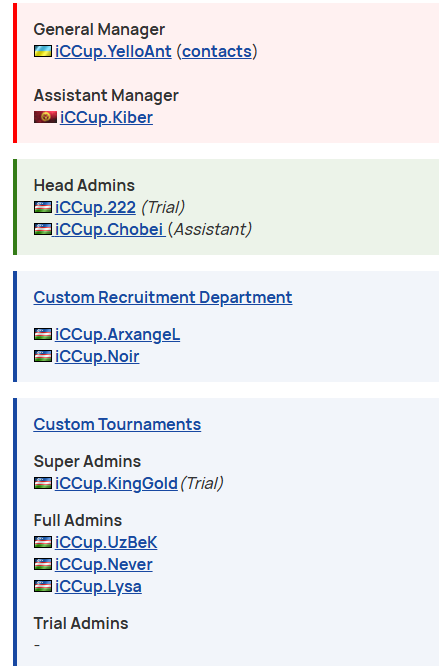Screen dimensions: 439x666
Task: Click the flag icon next to iCCup.Chobei
Action: point(43,229)
